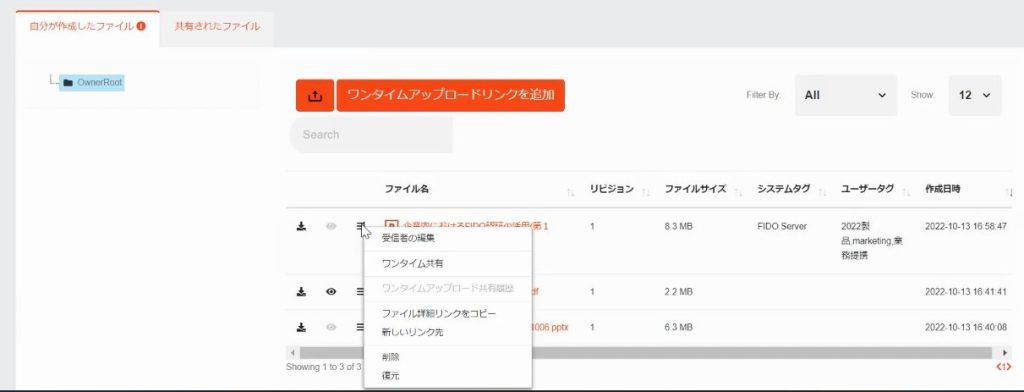1024x392 pixels.
Task: Open the first row file name link
Action: click(475, 226)
